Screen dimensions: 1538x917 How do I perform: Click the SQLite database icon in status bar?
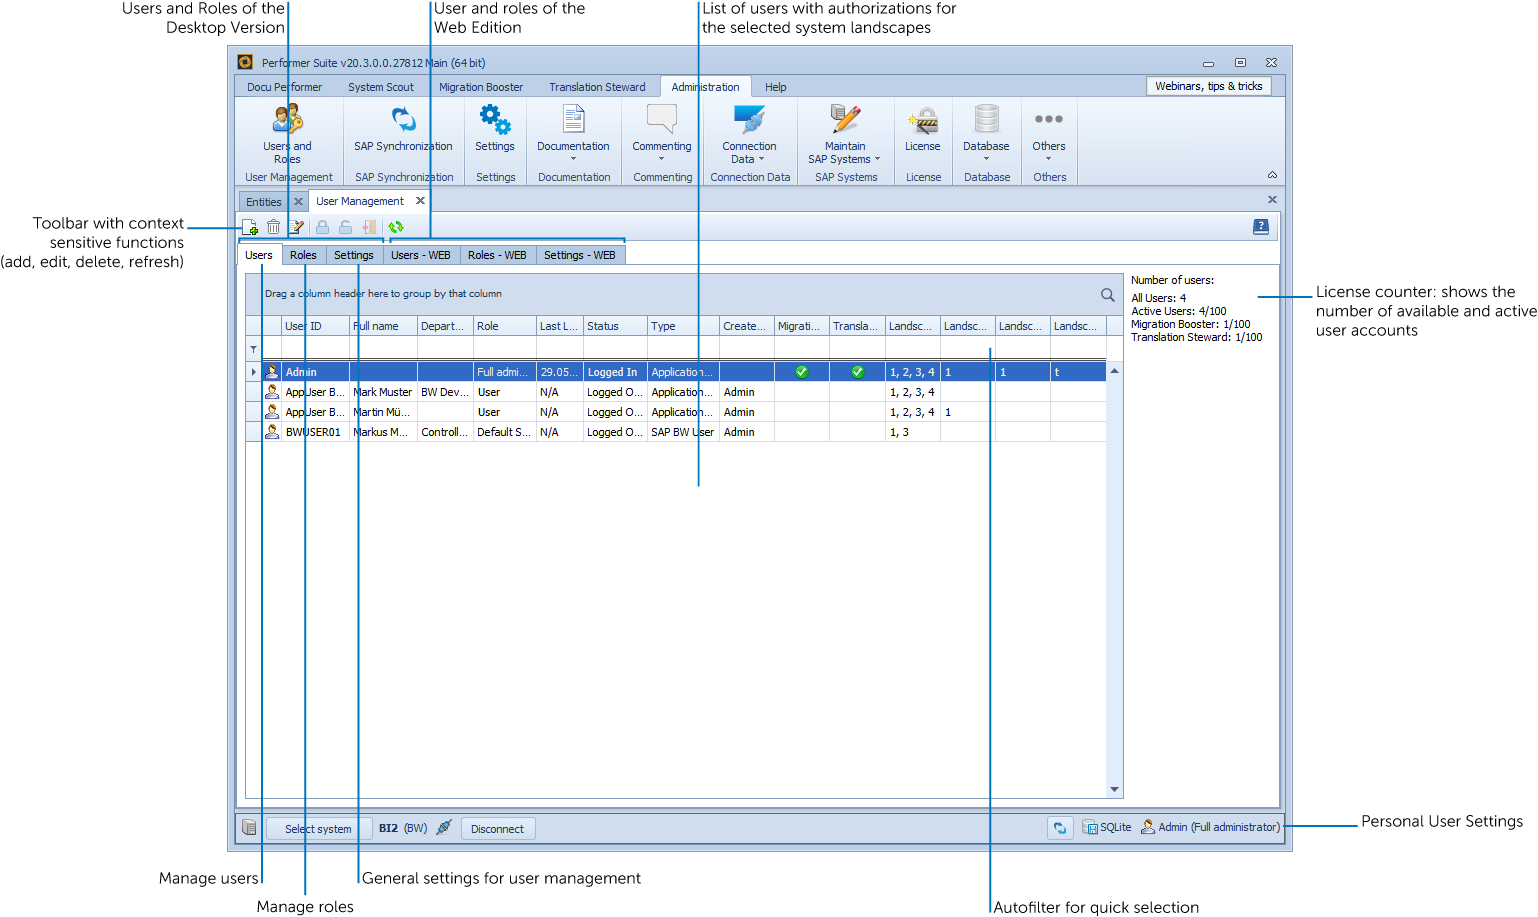point(1090,827)
